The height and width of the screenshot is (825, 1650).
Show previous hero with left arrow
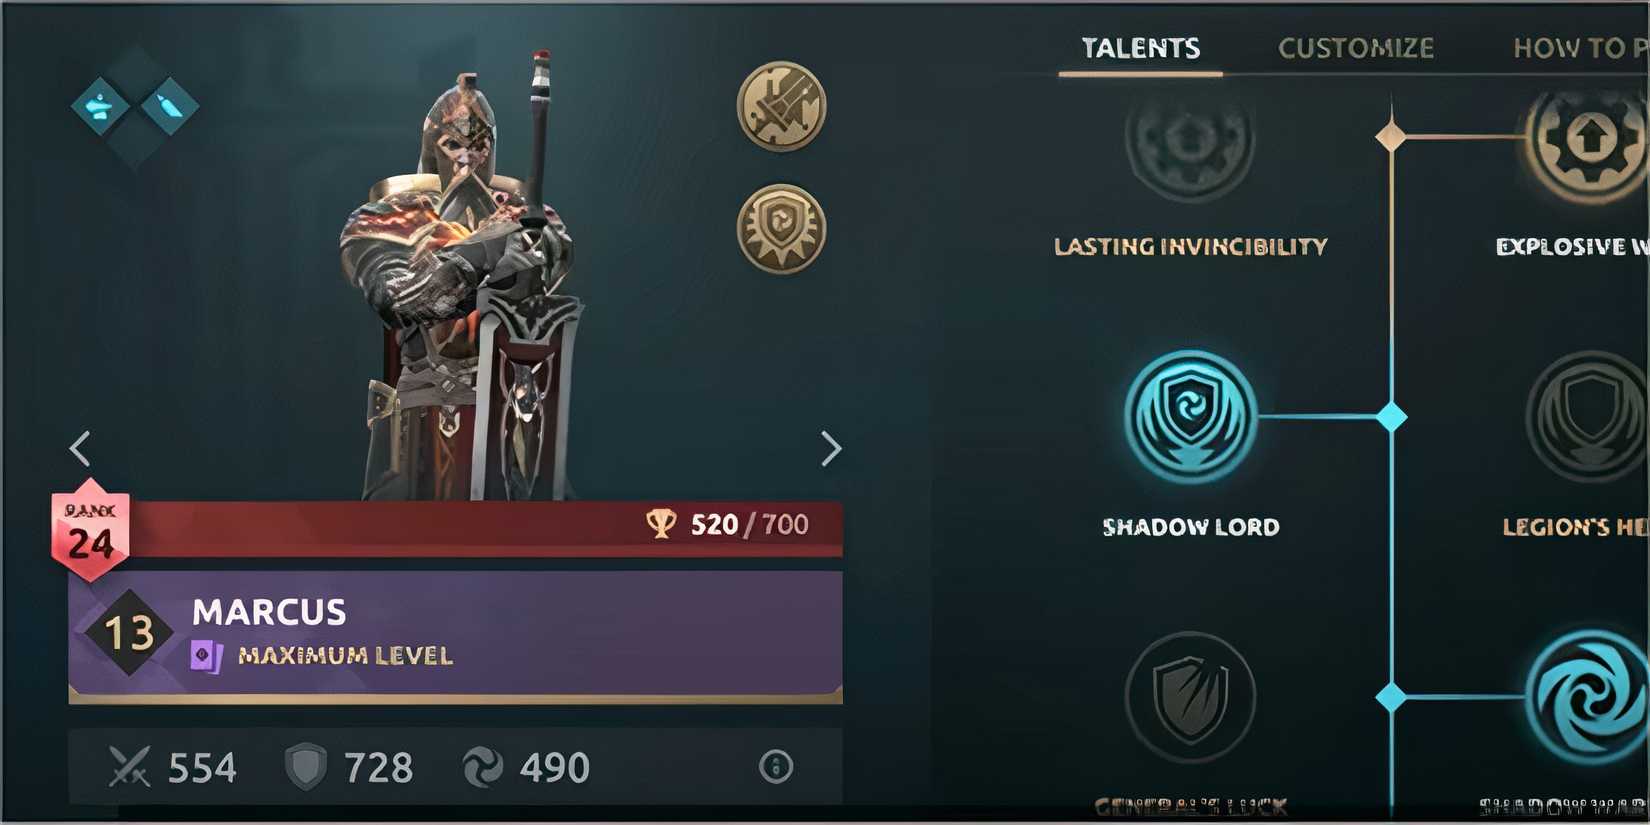80,449
